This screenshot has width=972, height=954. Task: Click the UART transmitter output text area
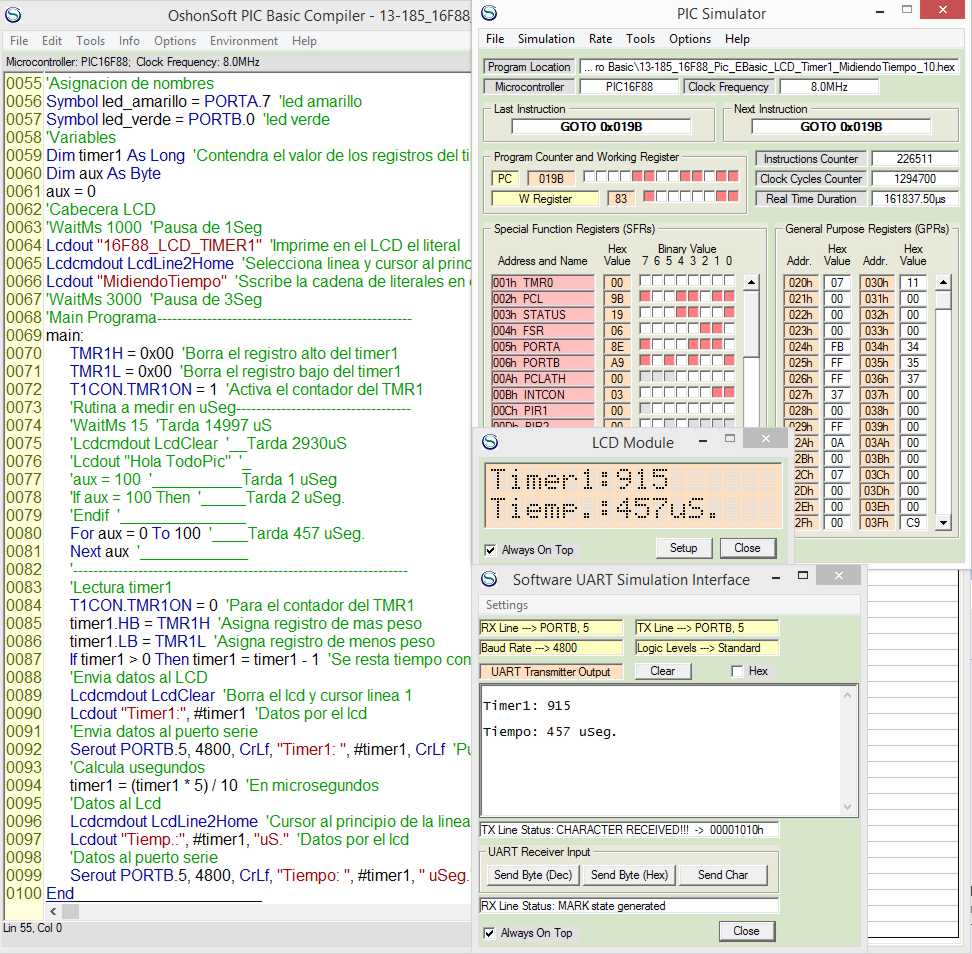(x=669, y=751)
